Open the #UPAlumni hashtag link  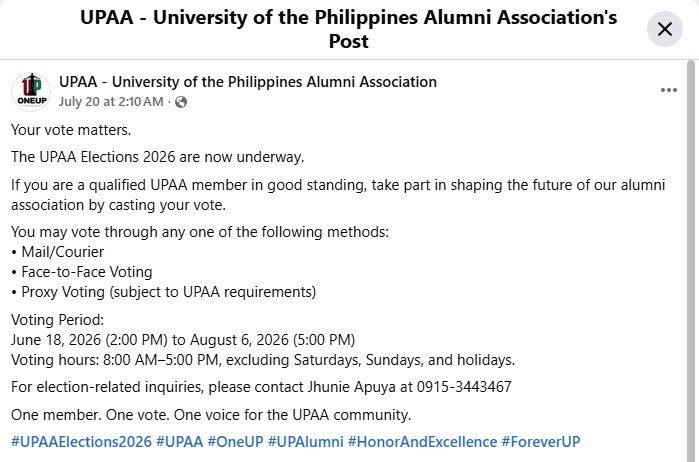click(305, 442)
